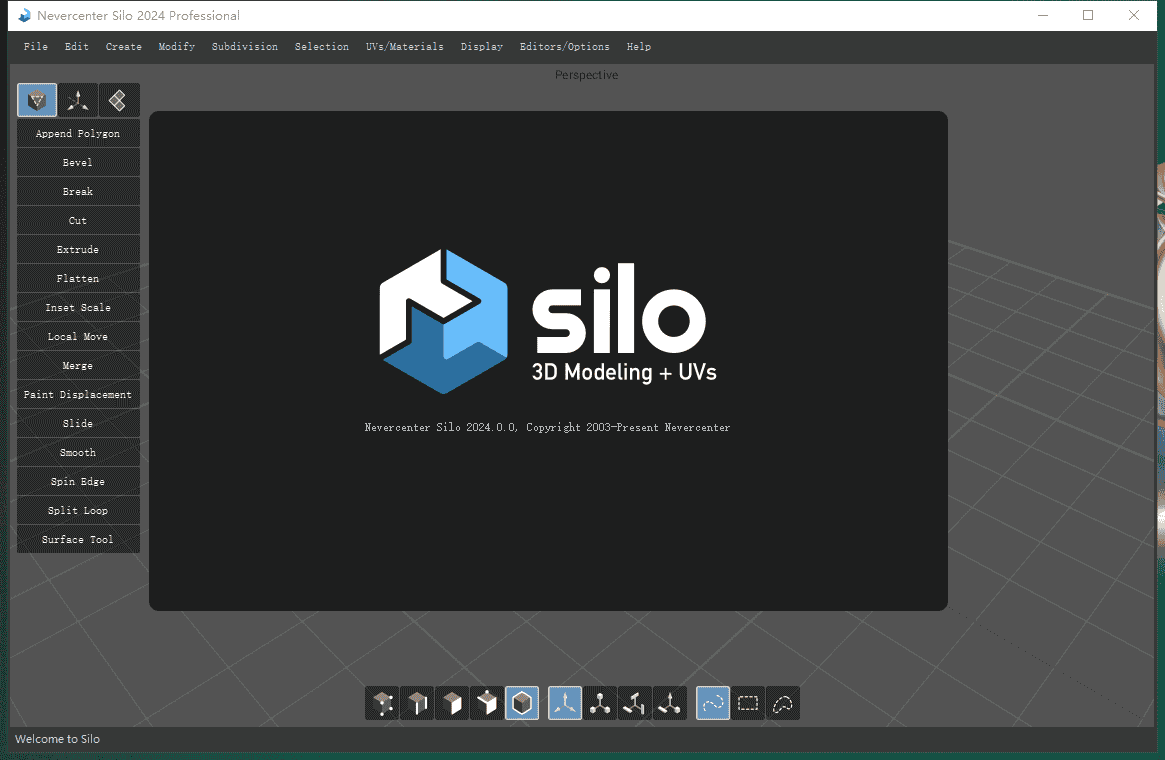This screenshot has height=760, width=1165.
Task: Click the geometry tools cube tab
Action: [x=37, y=100]
